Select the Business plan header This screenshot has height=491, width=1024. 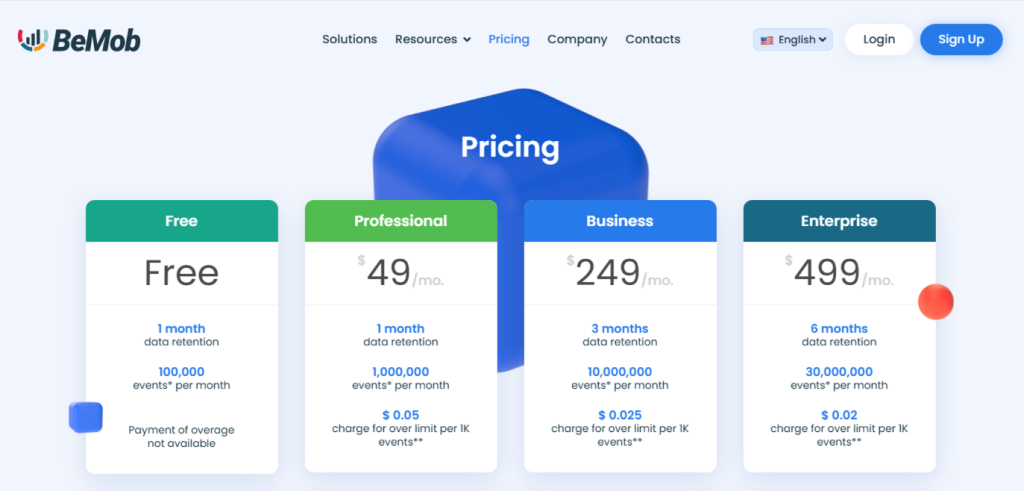[620, 221]
